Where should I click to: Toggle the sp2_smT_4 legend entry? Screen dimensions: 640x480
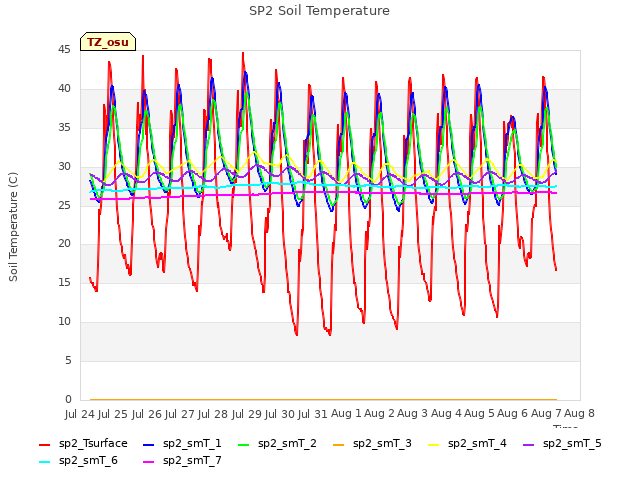click(x=467, y=444)
